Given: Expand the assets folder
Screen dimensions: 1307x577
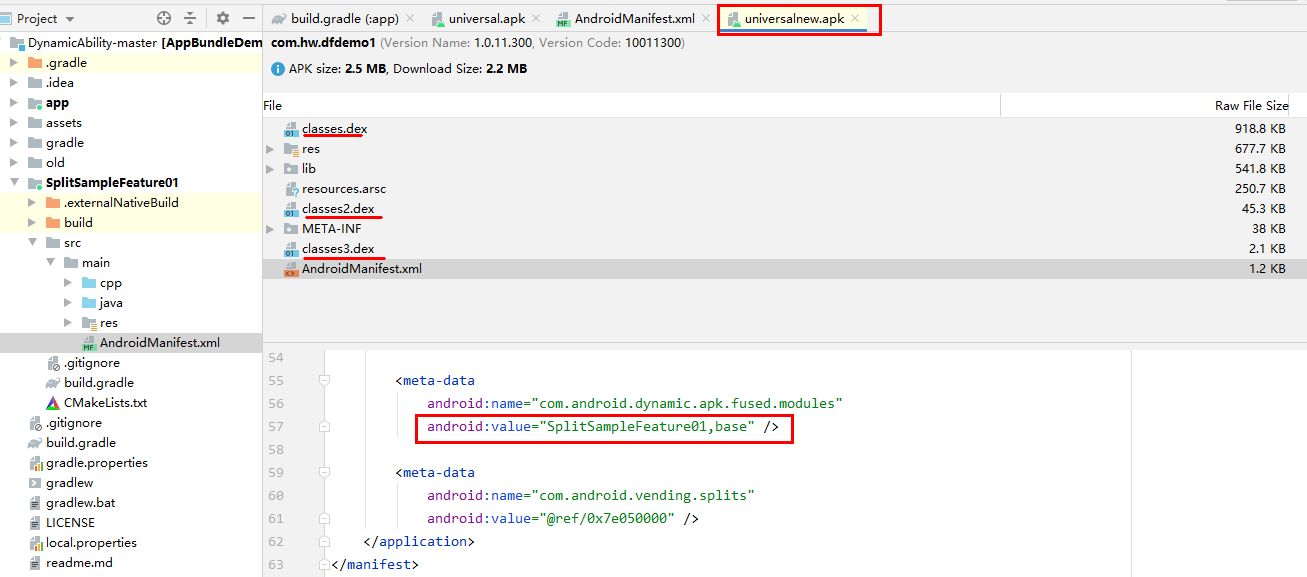Looking at the screenshot, I should pyautogui.click(x=14, y=122).
